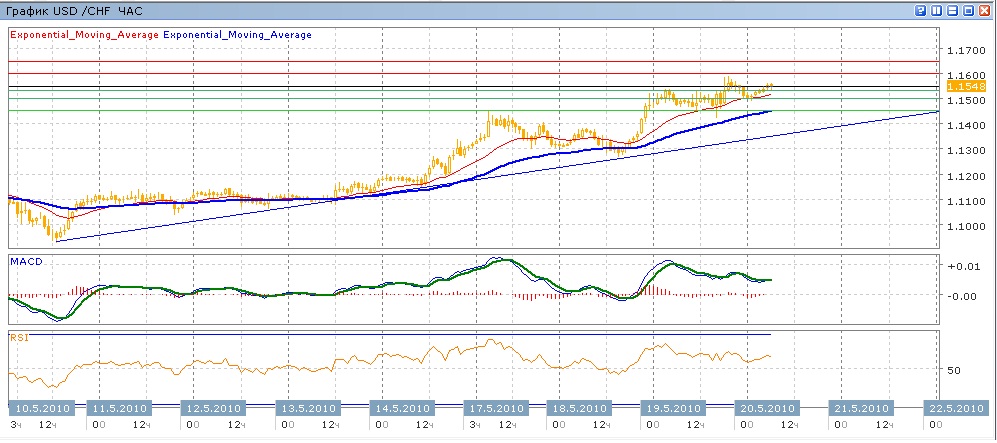Image resolution: width=997 pixels, height=443 pixels.
Task: Click the 1.1700 price axis label
Action: click(x=964, y=50)
